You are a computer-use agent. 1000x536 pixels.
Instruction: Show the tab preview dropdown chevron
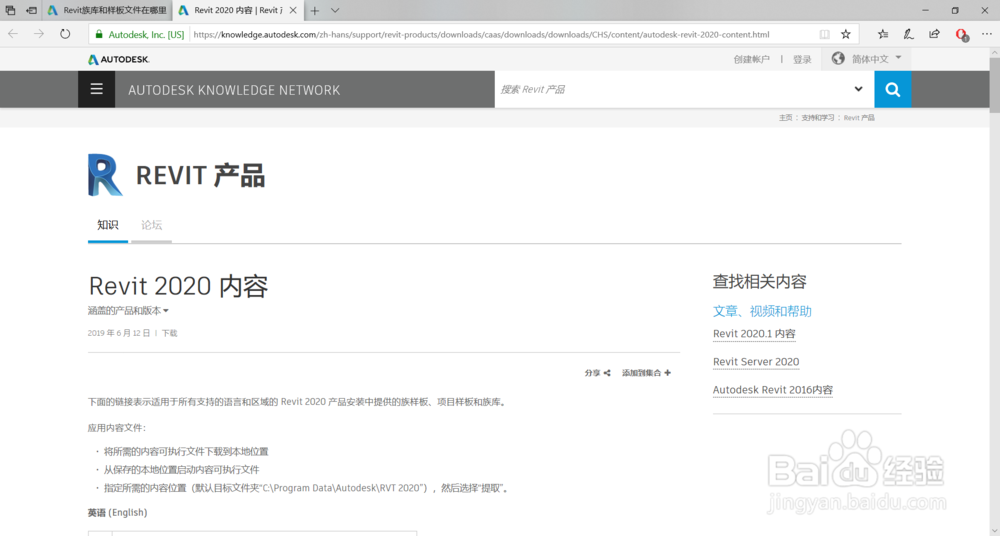pyautogui.click(x=335, y=10)
